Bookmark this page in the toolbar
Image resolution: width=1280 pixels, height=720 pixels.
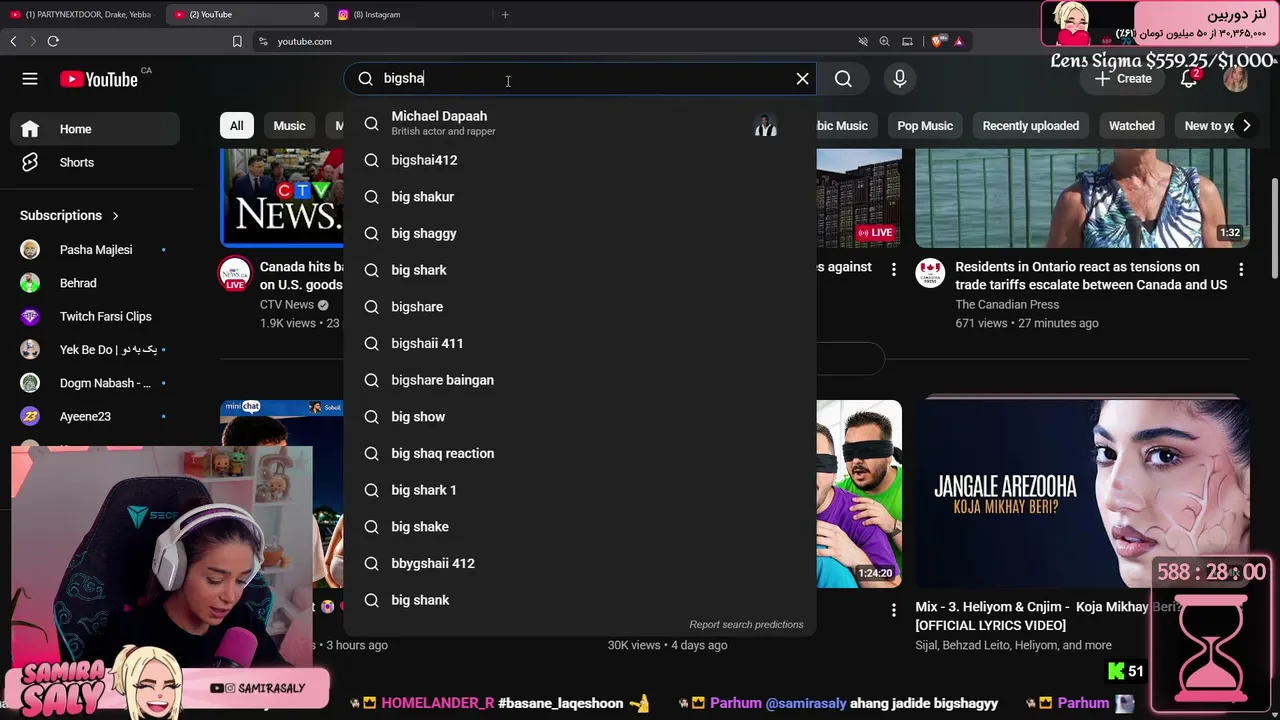point(237,41)
